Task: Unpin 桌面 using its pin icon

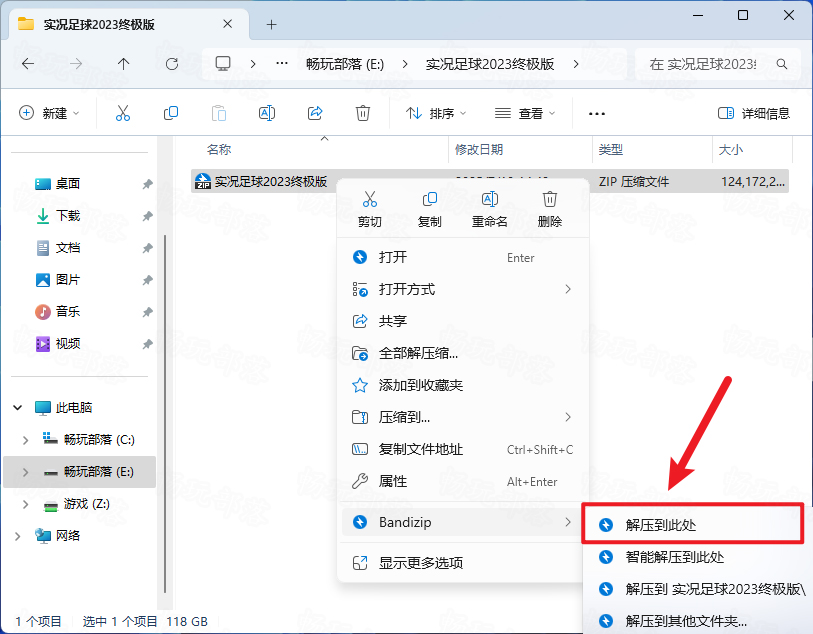Action: tap(148, 184)
